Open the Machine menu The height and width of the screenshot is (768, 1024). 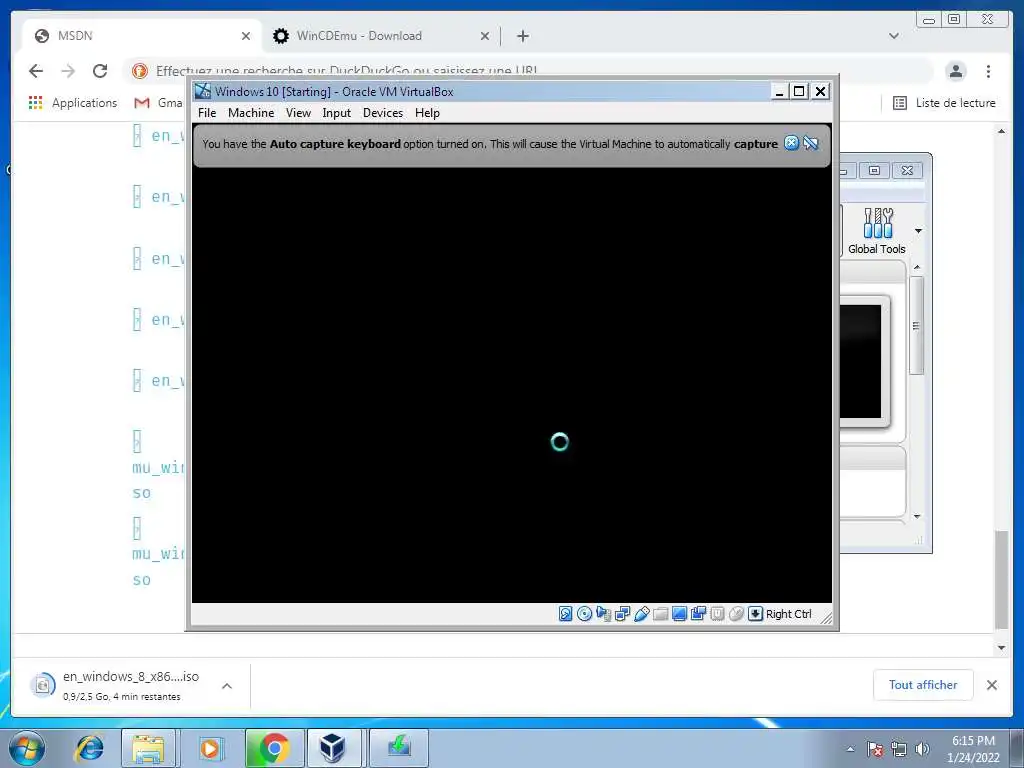251,113
